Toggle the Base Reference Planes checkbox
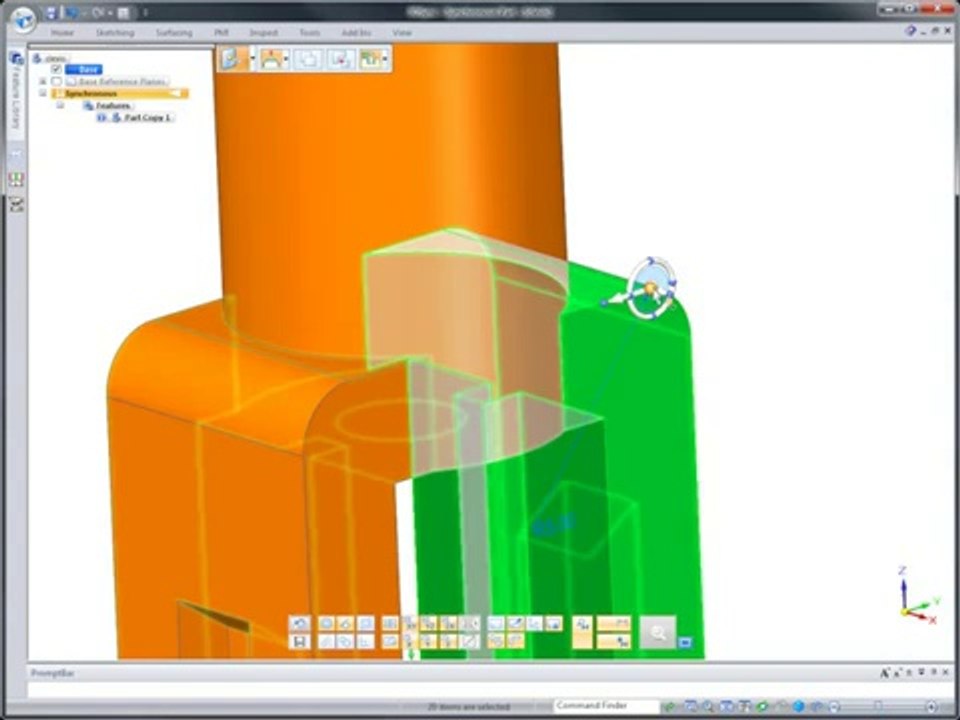 (x=56, y=81)
